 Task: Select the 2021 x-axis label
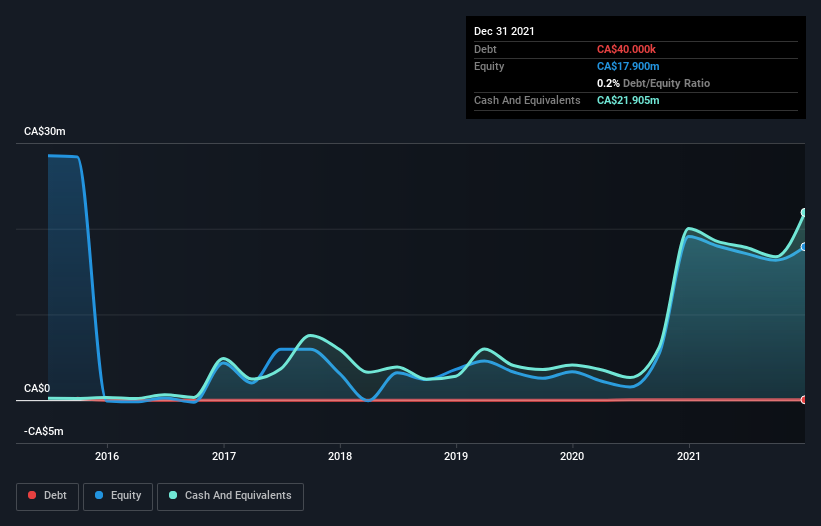689,456
